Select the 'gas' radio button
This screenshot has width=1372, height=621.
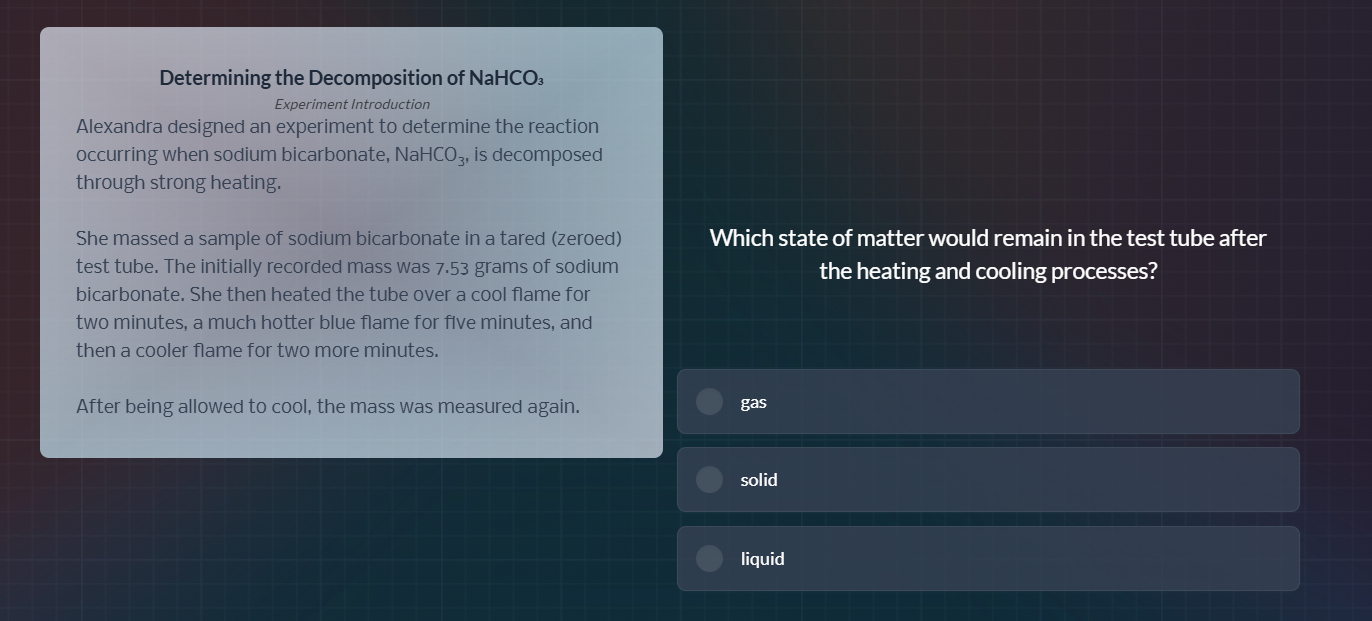point(709,401)
